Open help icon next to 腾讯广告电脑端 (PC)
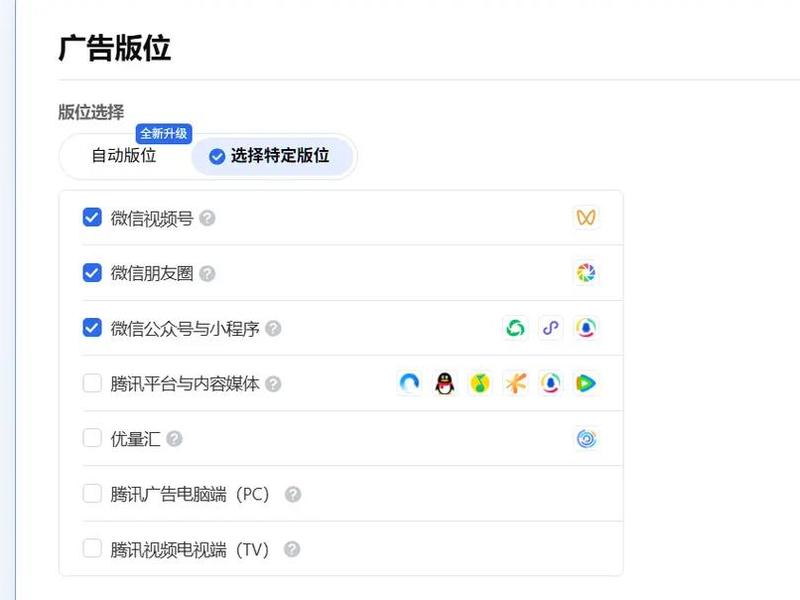Image resolution: width=800 pixels, height=600 pixels. 293,494
